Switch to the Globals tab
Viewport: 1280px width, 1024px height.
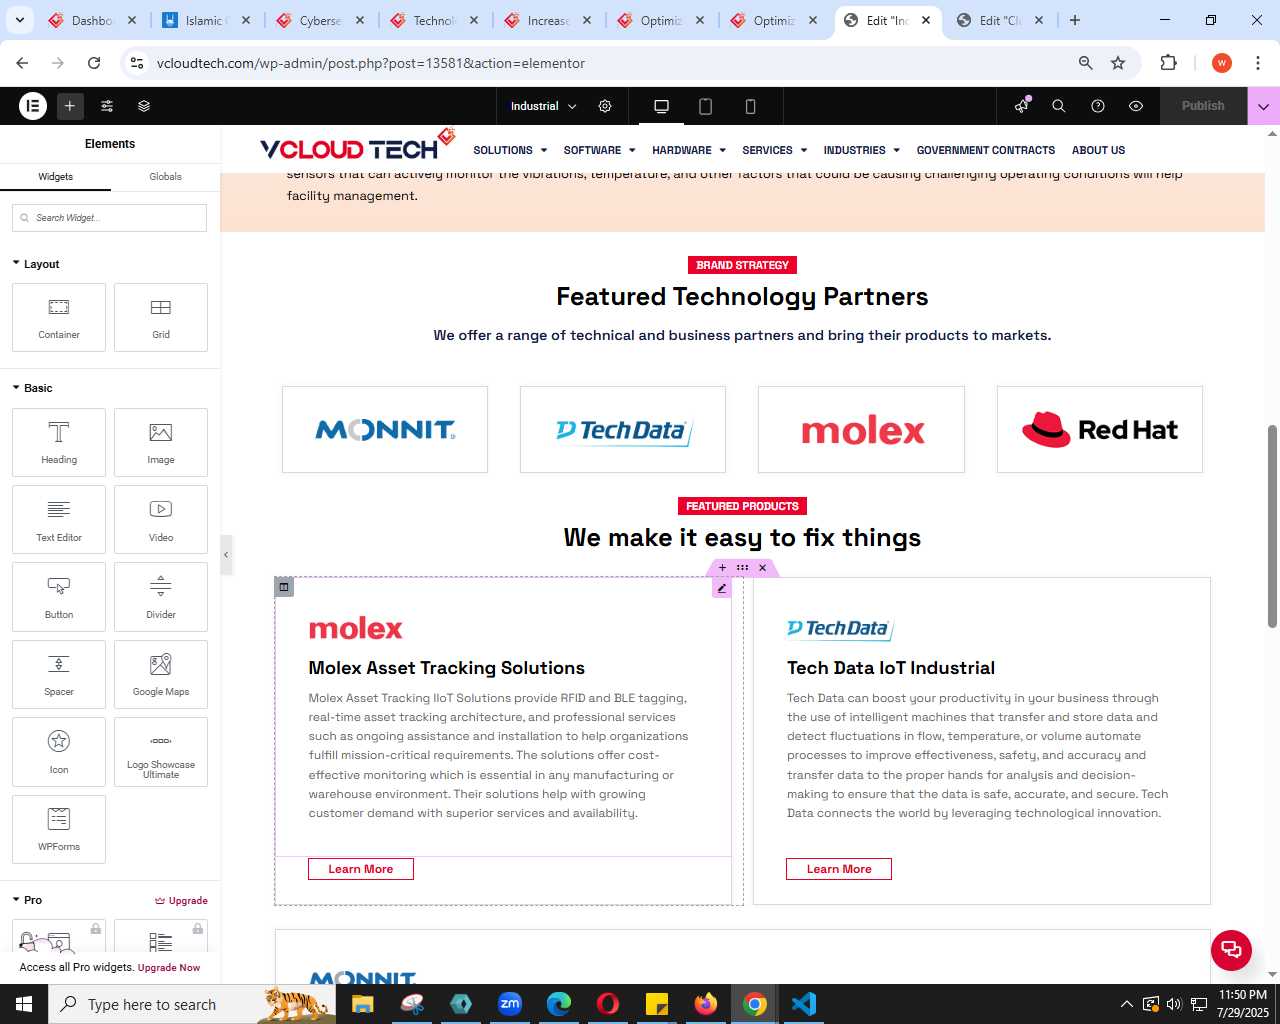(165, 177)
